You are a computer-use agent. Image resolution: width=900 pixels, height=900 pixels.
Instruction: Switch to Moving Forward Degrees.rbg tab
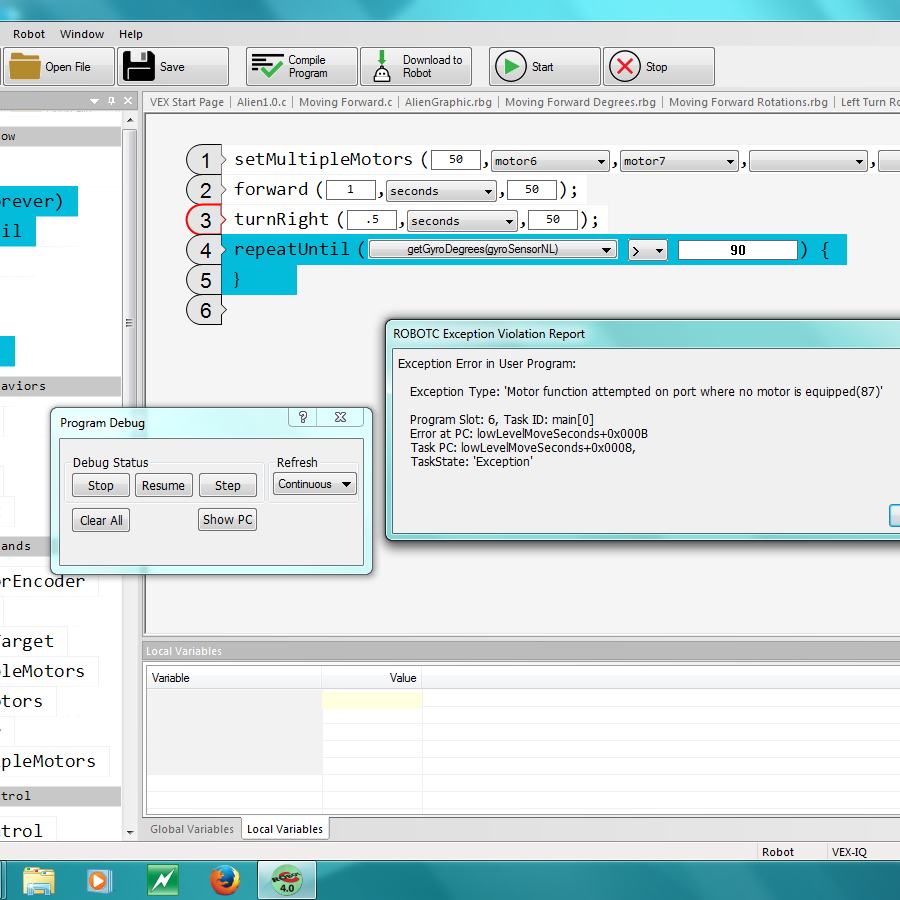click(x=580, y=102)
